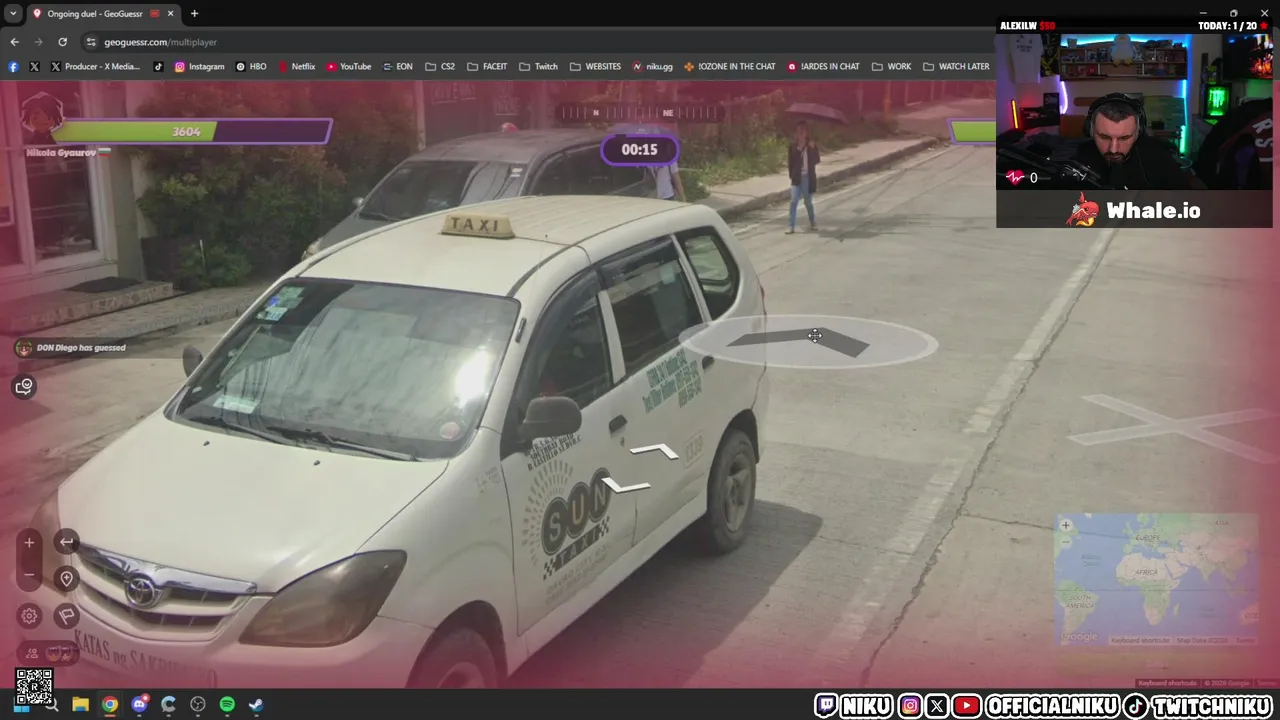Open the Facebook bookmark icon
Image resolution: width=1280 pixels, height=720 pixels.
[13, 67]
